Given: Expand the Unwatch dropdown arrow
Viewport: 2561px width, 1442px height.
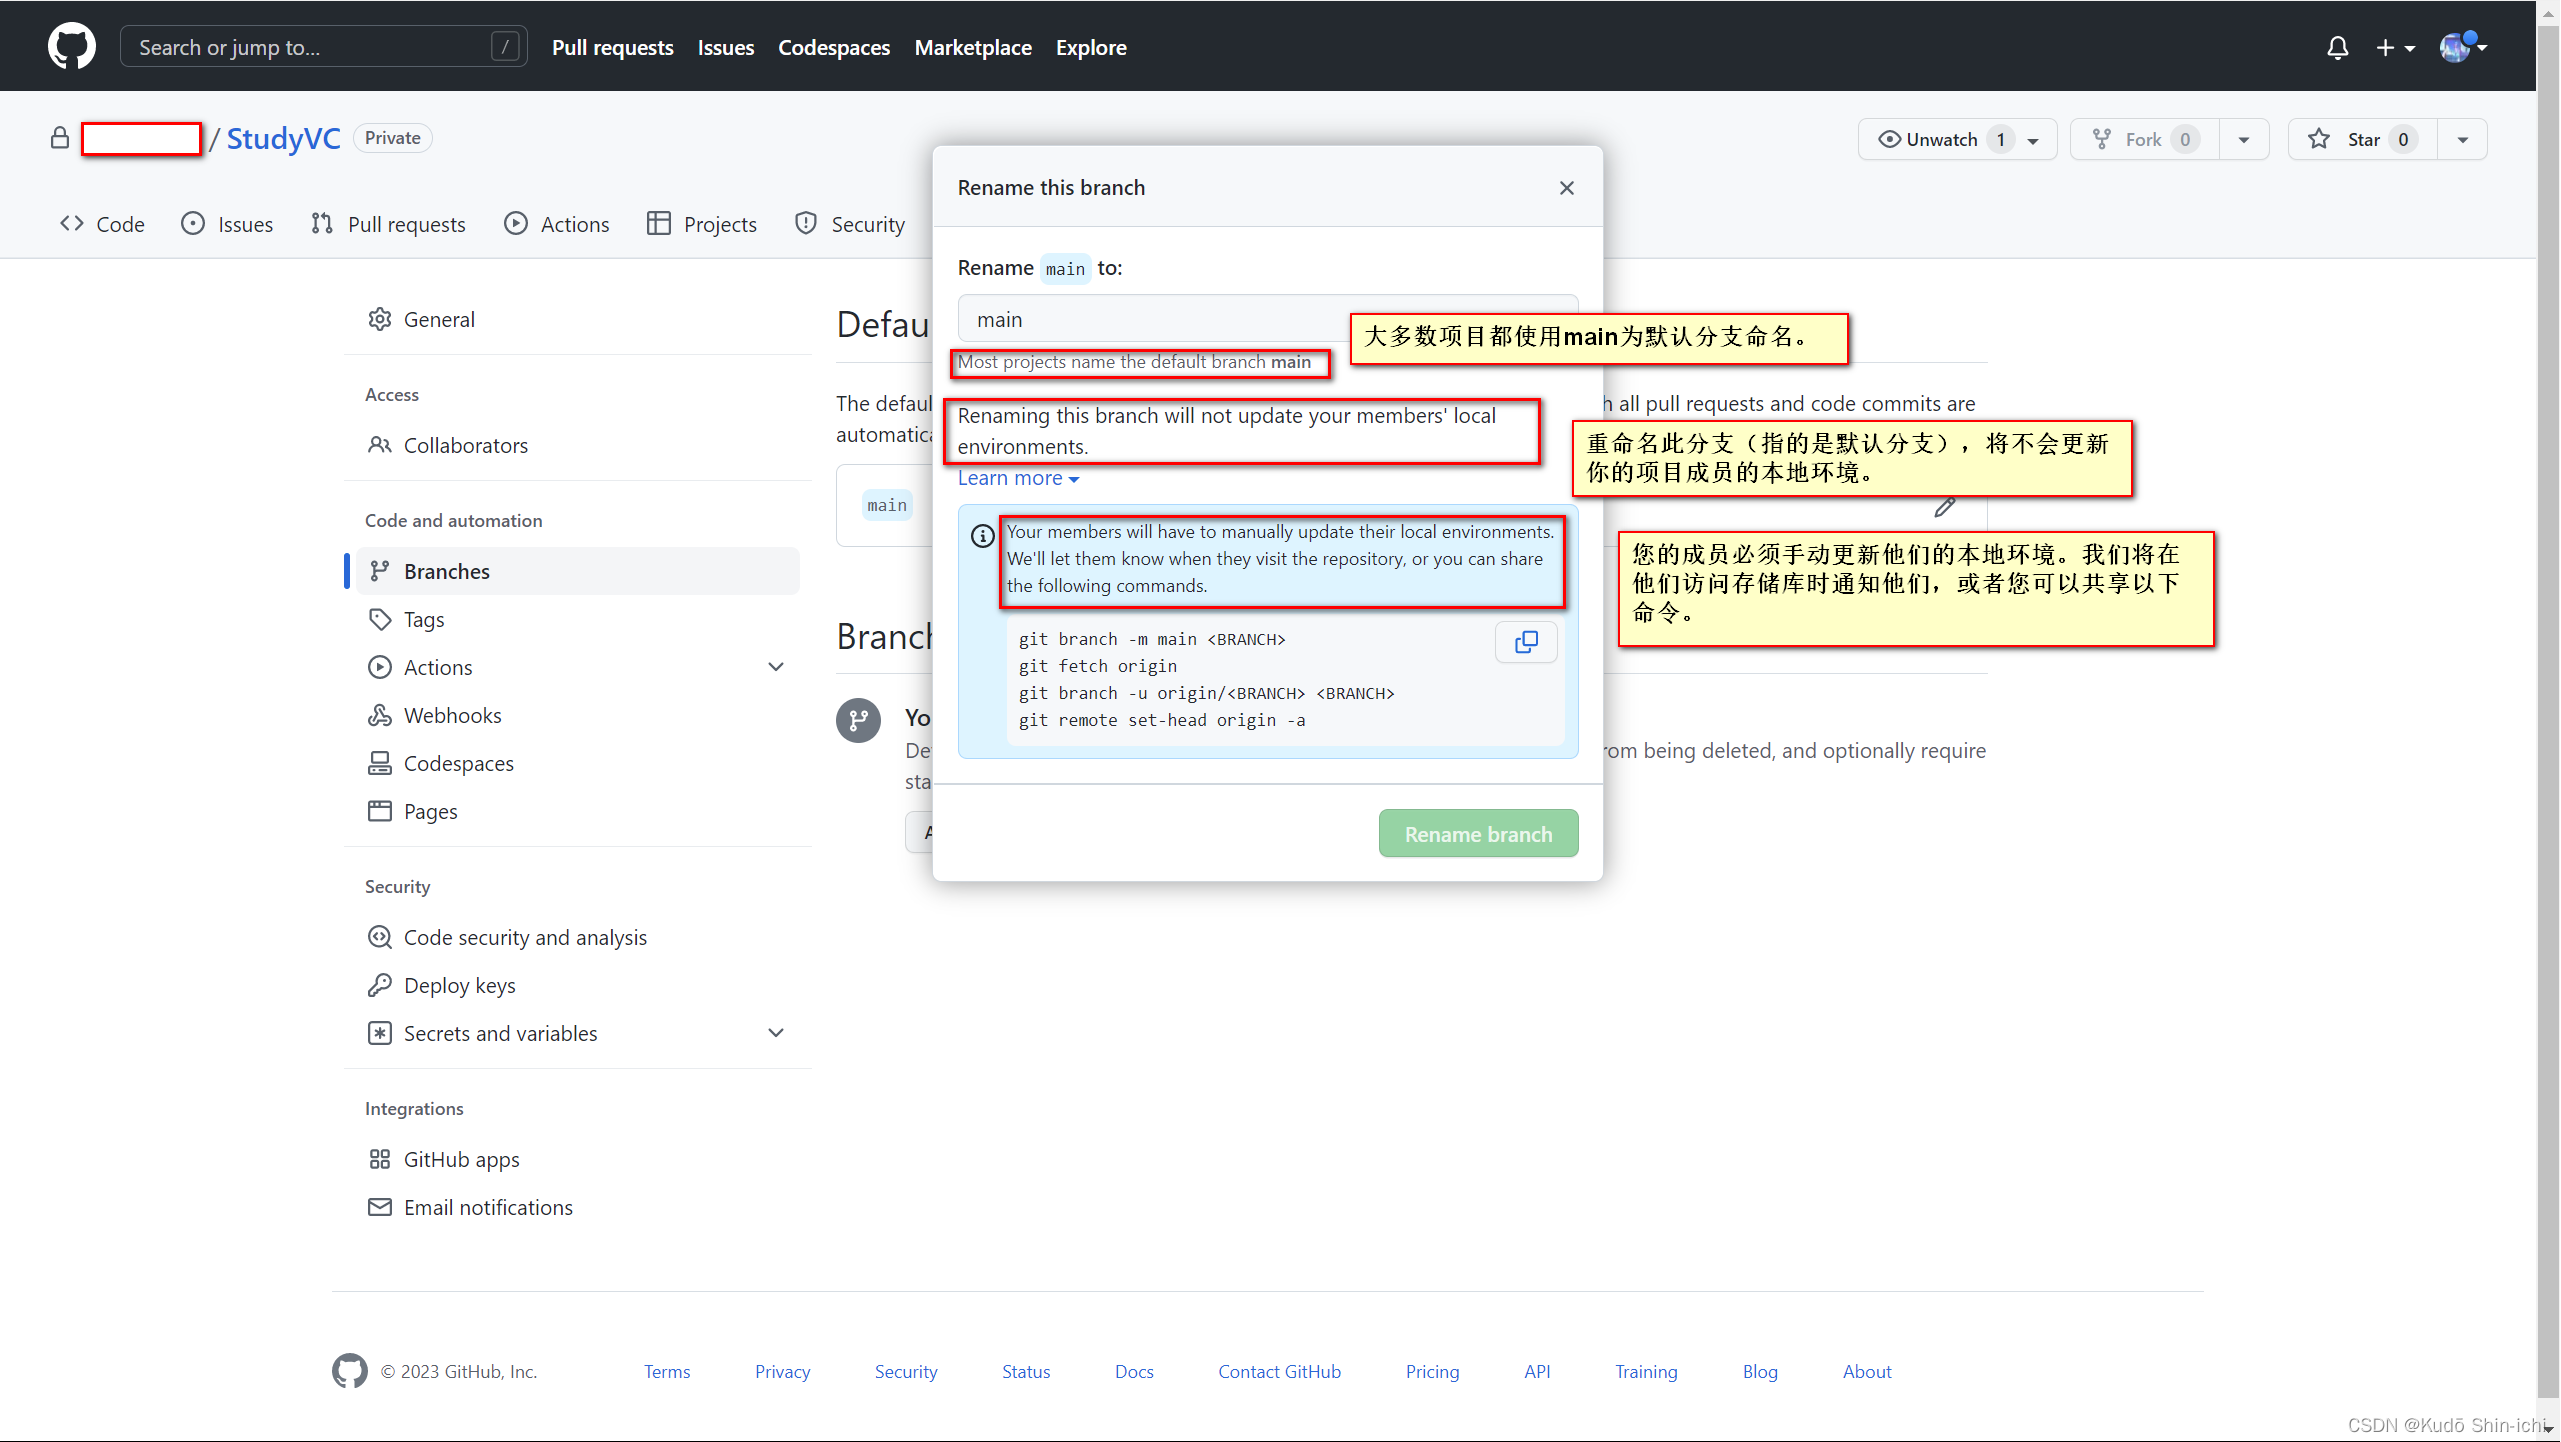Looking at the screenshot, I should (x=2033, y=140).
